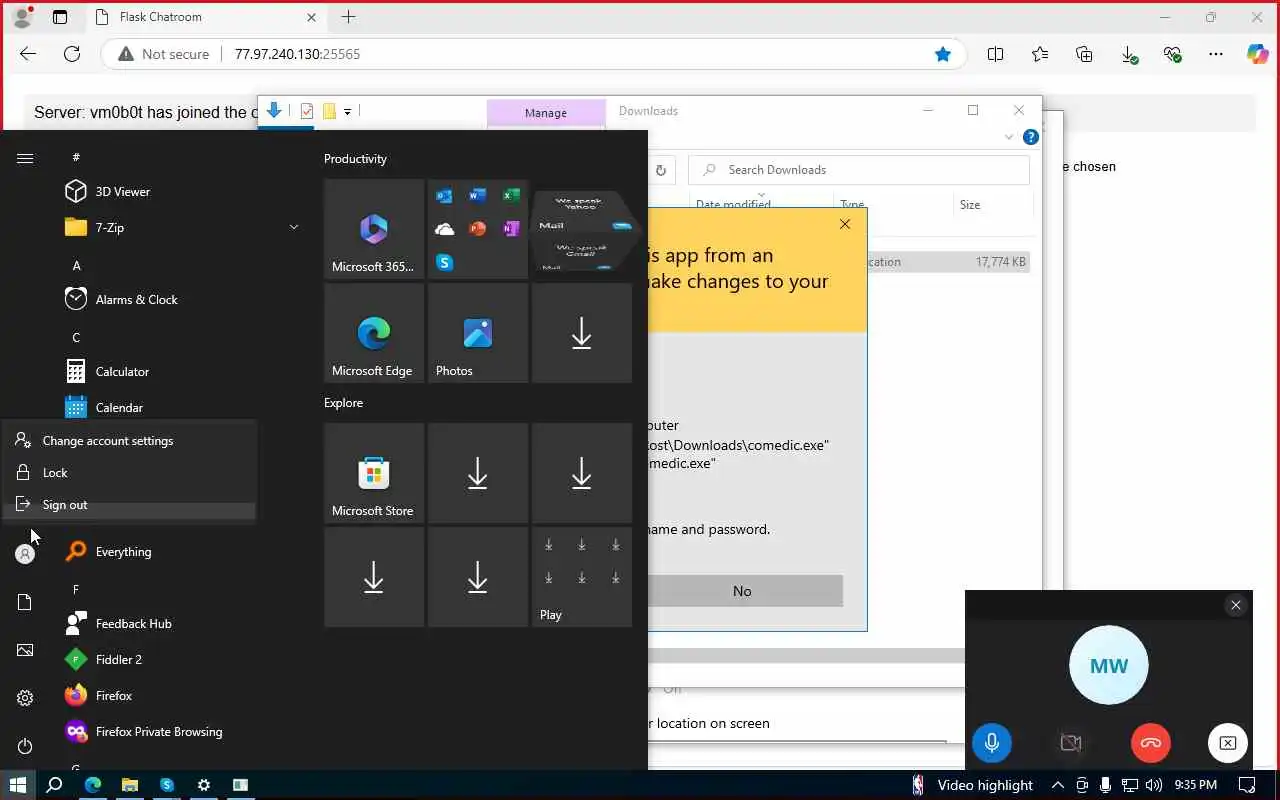Open Pictures from the Start sidebar
The height and width of the screenshot is (800, 1280).
coord(25,650)
